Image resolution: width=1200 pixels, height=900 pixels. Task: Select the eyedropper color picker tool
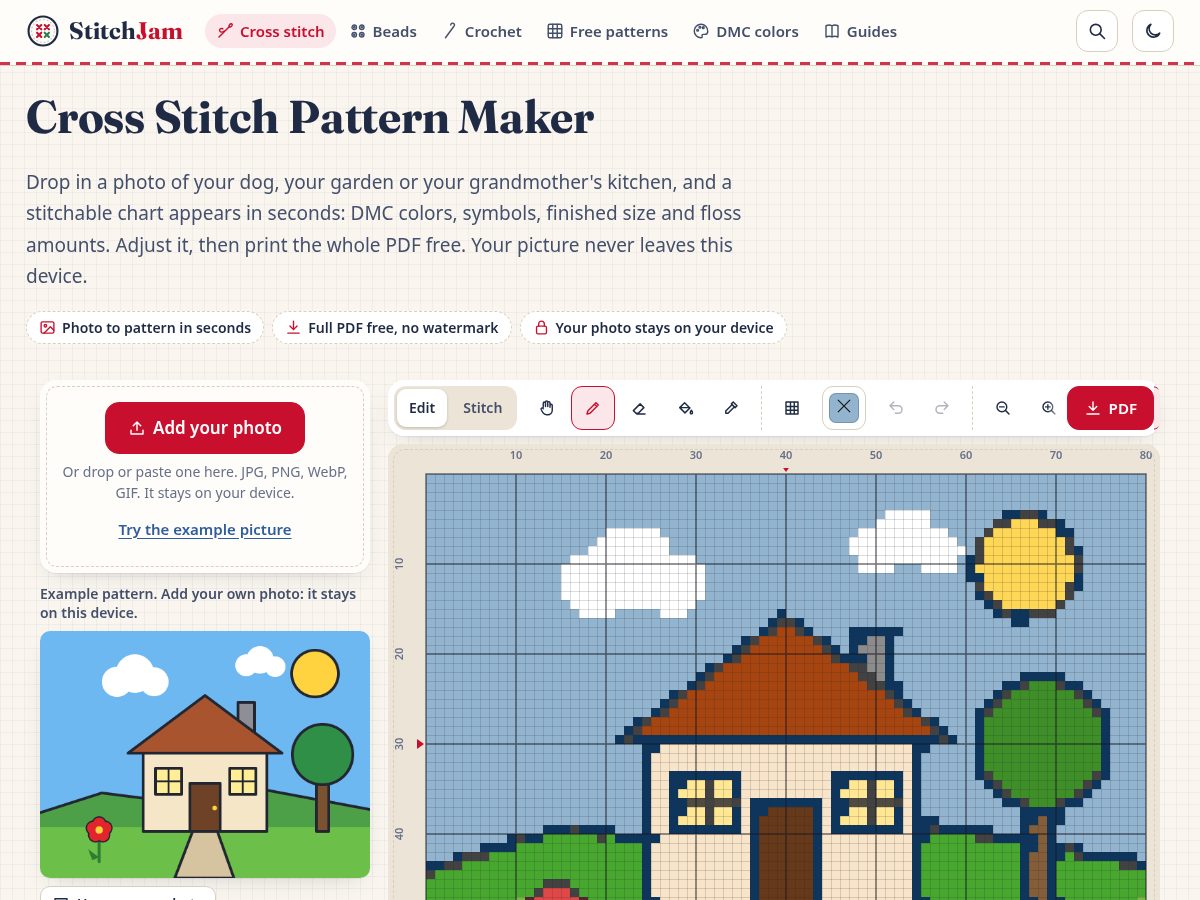pos(731,408)
